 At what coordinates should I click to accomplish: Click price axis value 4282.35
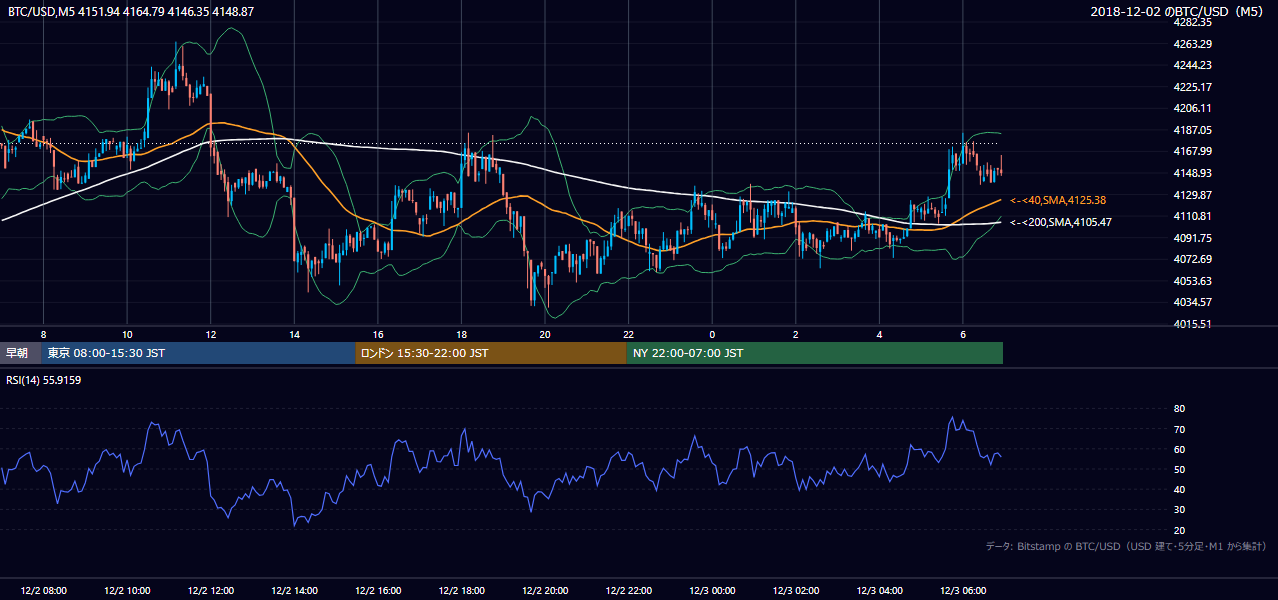[1192, 22]
